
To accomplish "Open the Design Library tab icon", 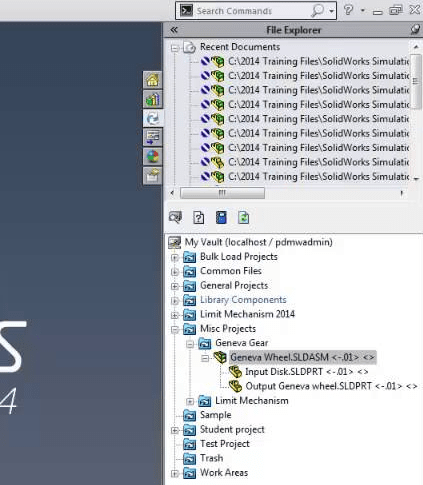I will tap(153, 99).
